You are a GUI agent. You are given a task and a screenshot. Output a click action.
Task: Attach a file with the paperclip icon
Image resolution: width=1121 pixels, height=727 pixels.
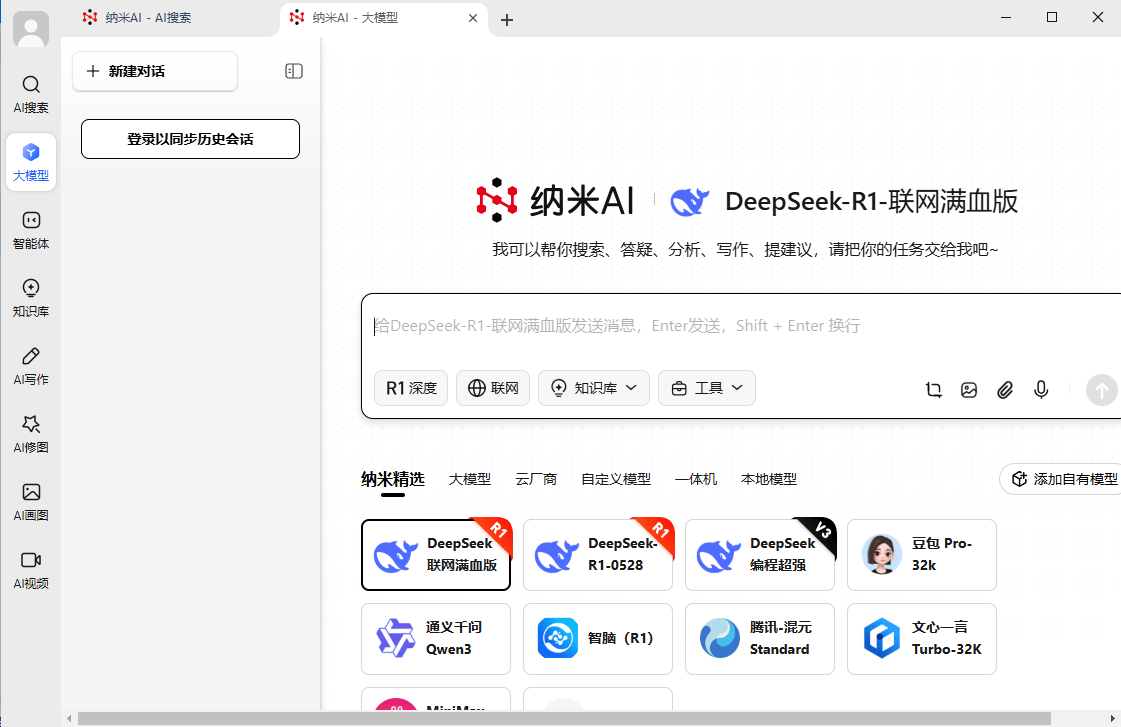tap(1005, 390)
